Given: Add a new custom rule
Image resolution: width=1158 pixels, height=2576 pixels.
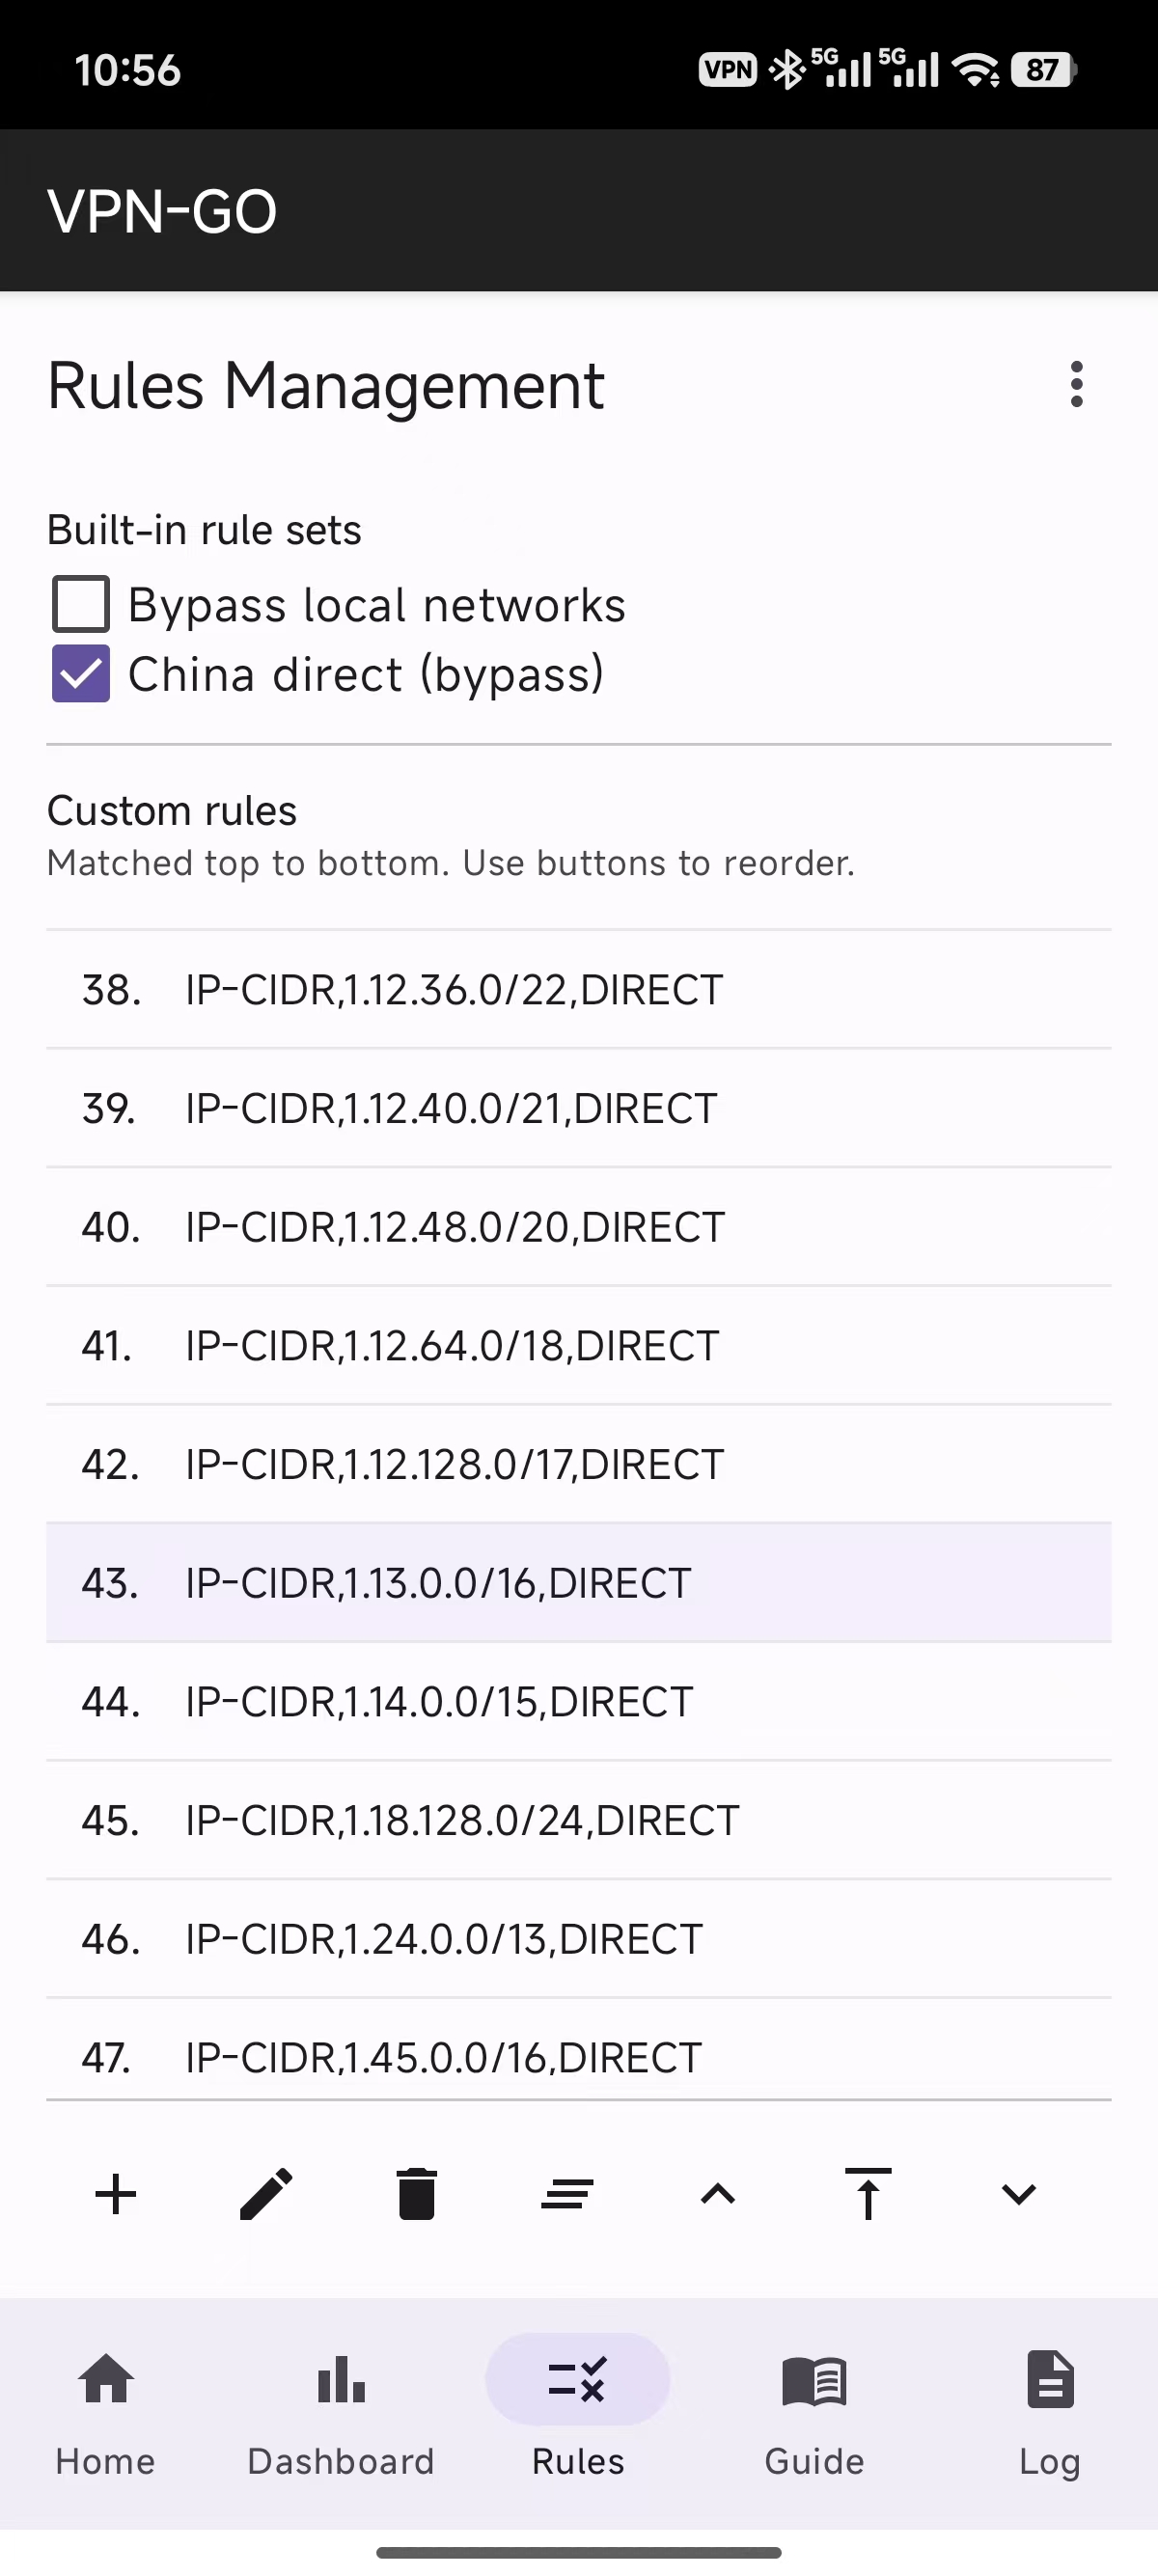Looking at the screenshot, I should point(116,2195).
